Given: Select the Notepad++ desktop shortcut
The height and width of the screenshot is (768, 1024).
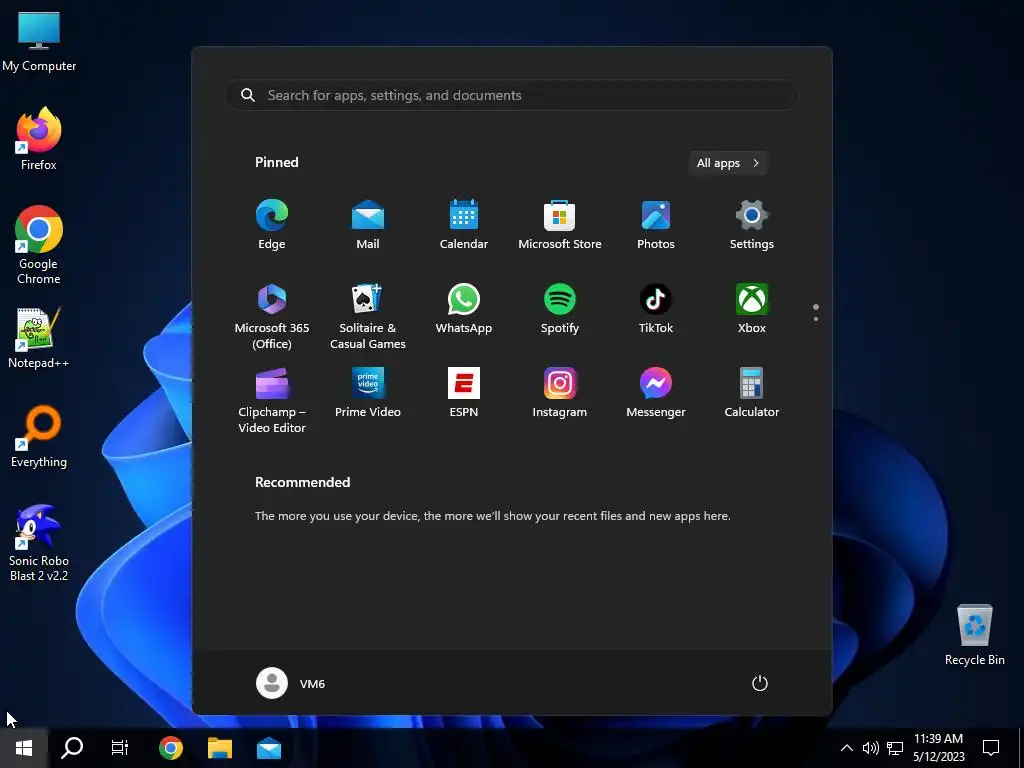Looking at the screenshot, I should [39, 338].
